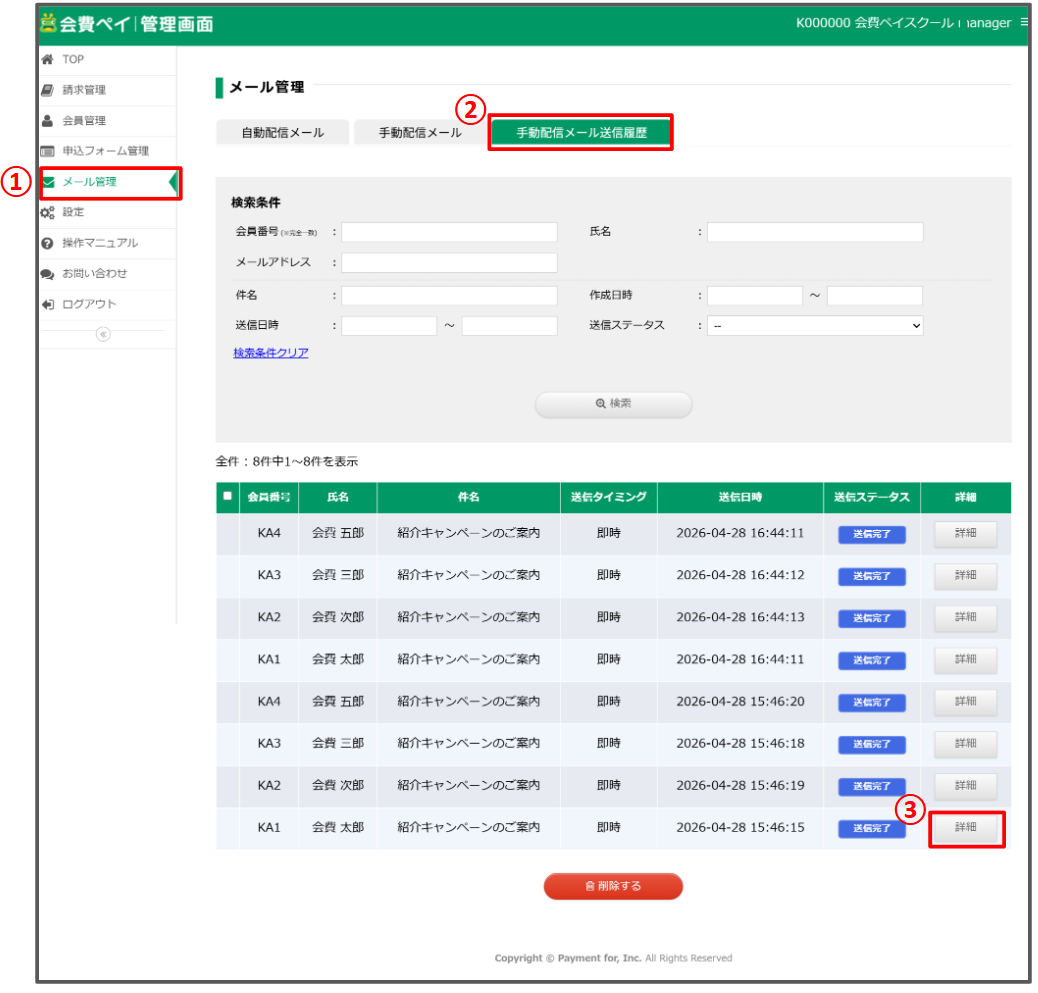Focus the 件名 input field
1038x993 pixels.
451,297
